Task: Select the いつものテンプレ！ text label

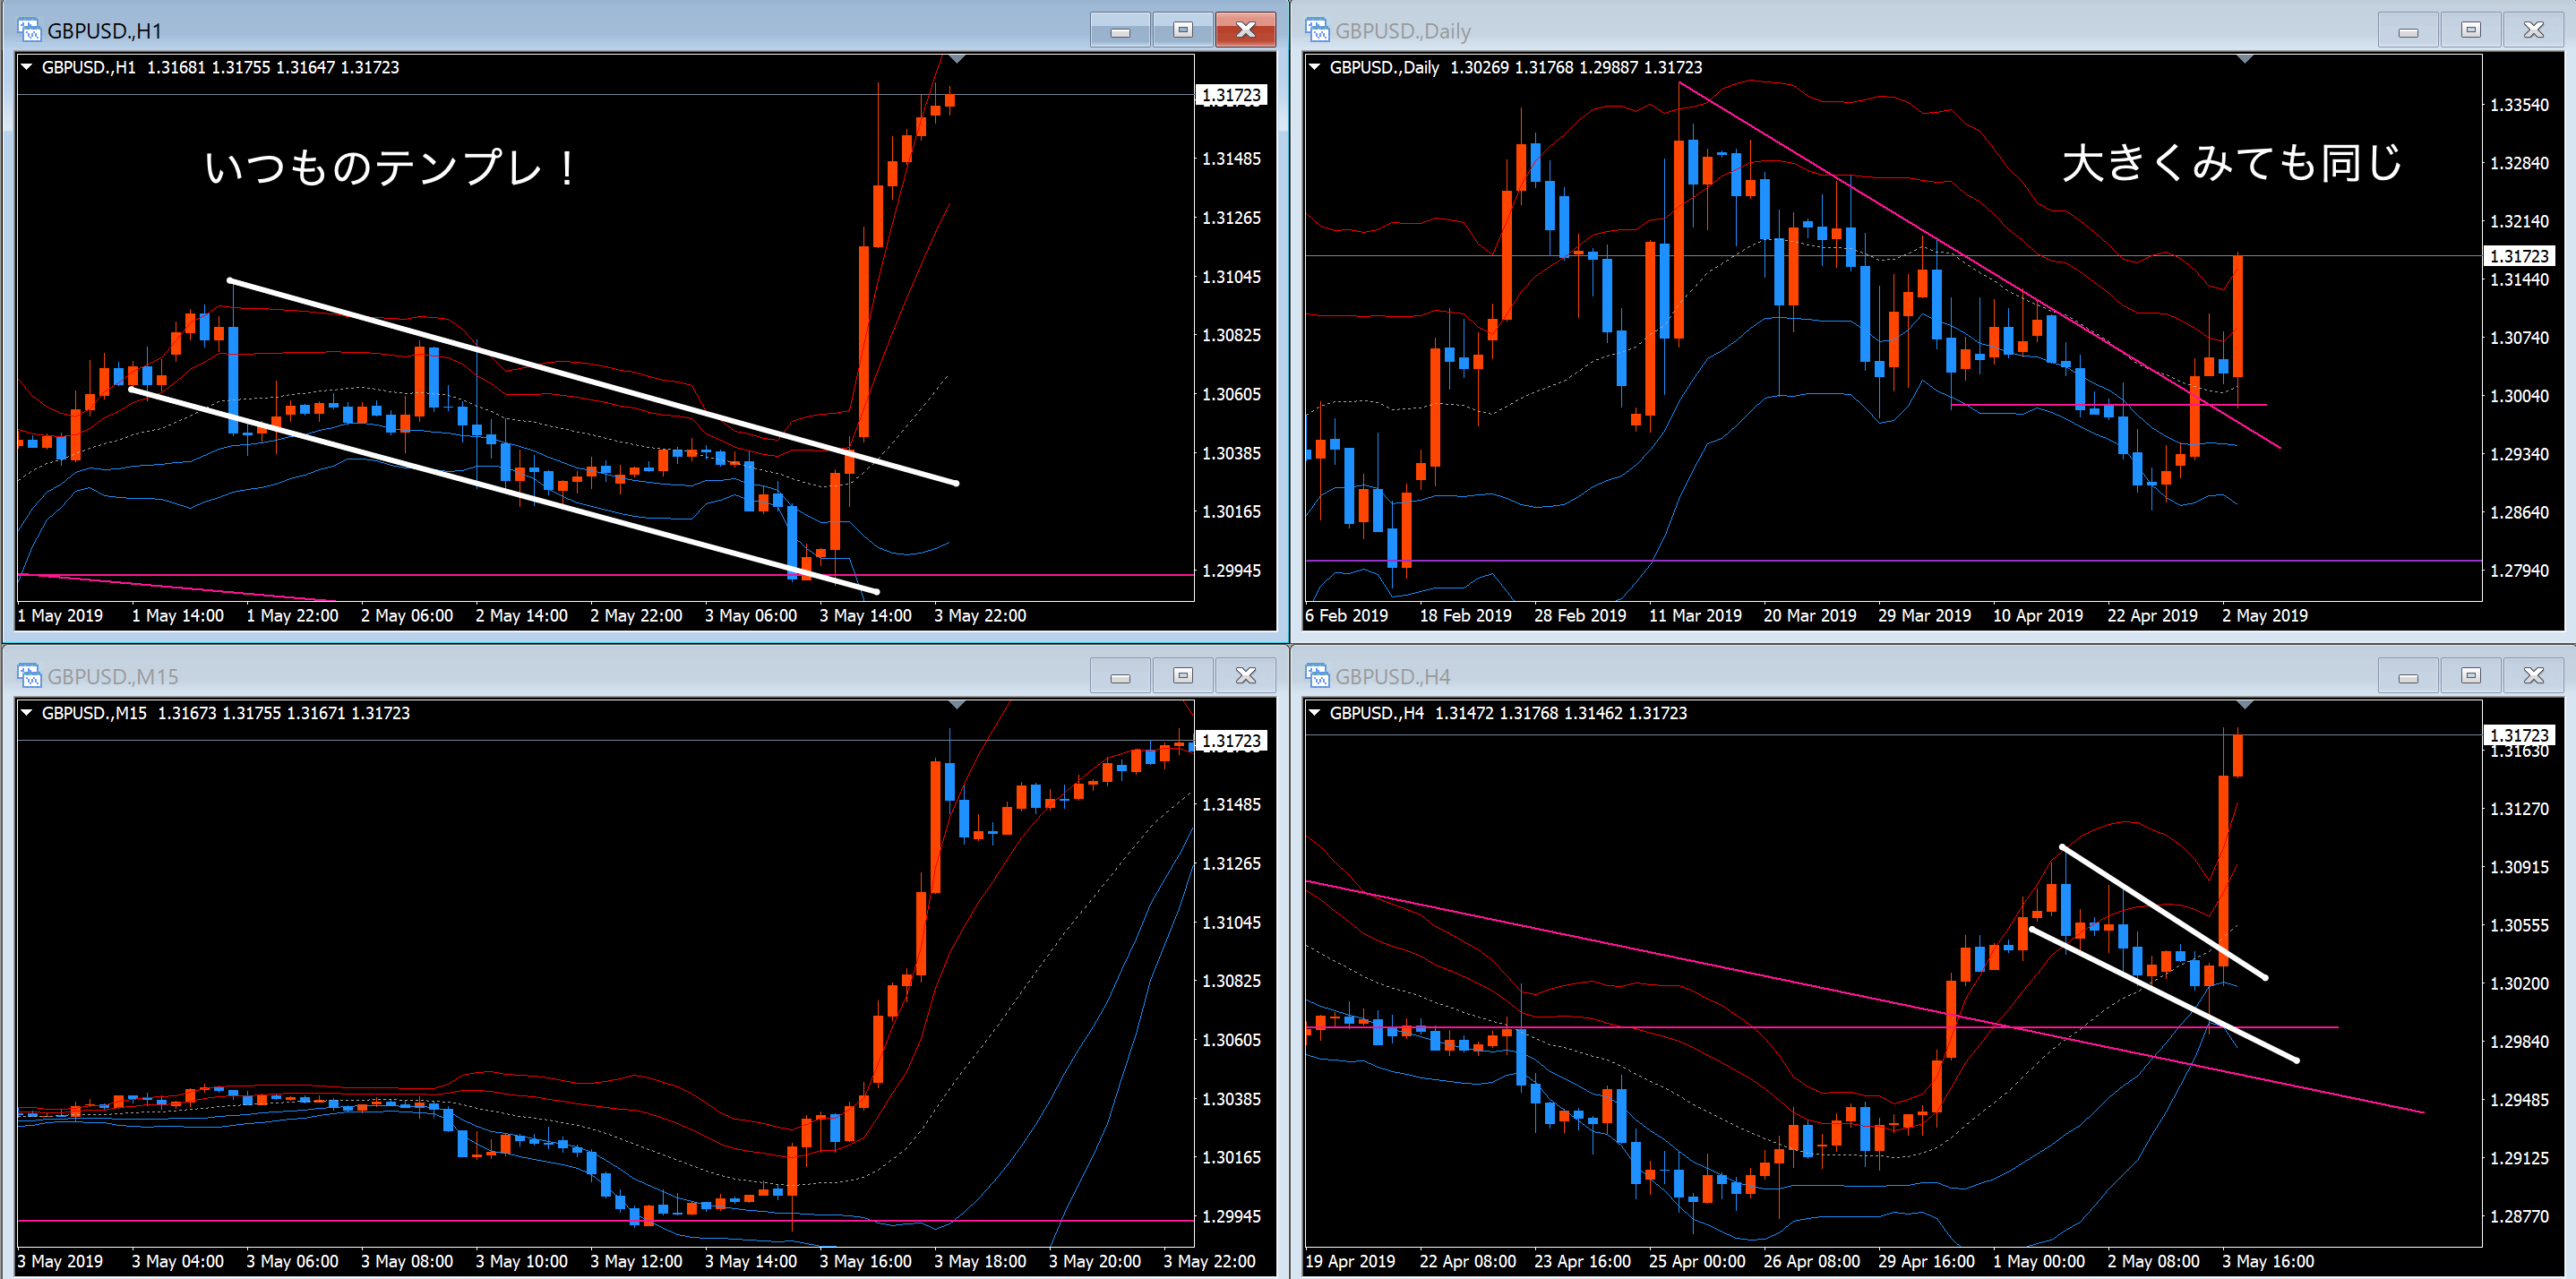Action: point(390,167)
